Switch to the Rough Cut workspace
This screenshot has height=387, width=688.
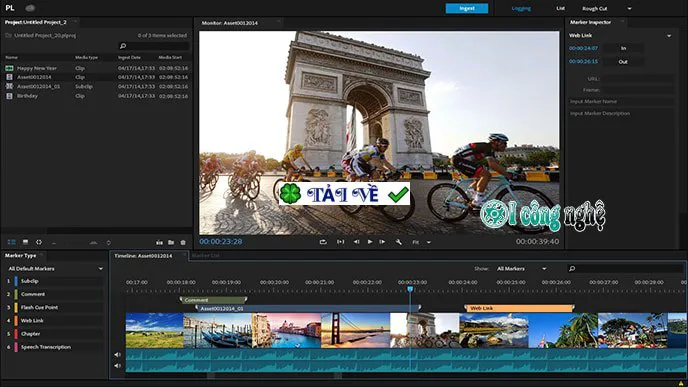[x=595, y=8]
